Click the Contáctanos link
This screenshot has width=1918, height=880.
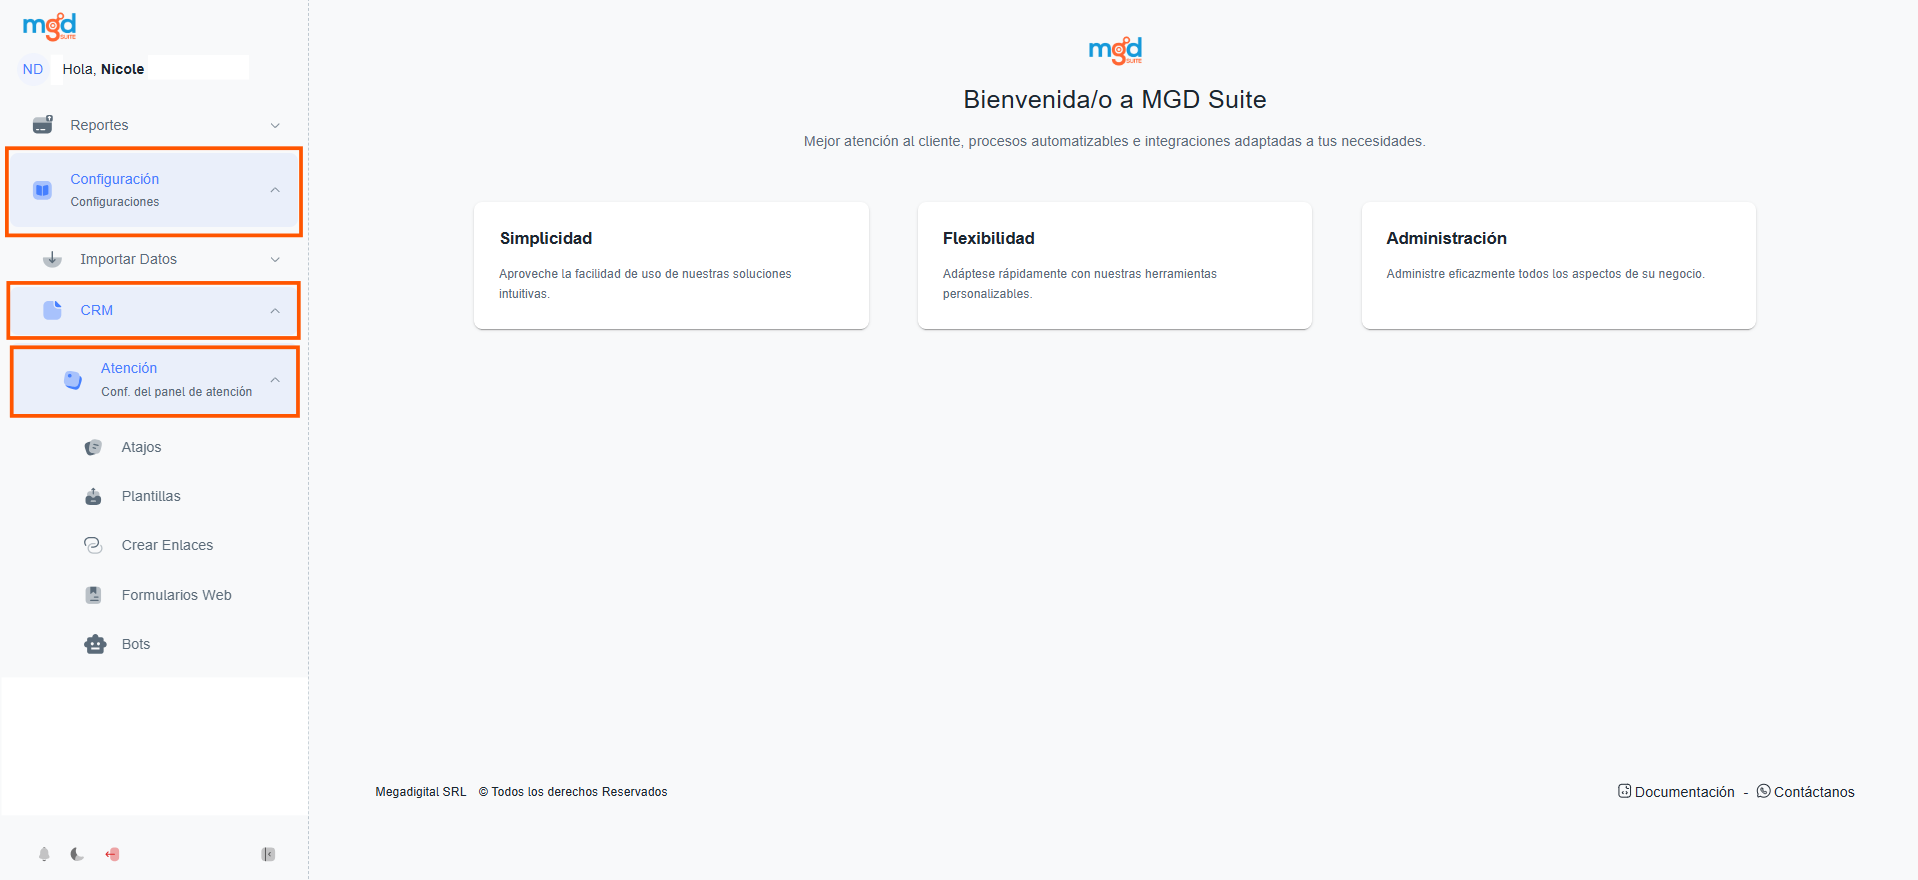coord(1813,792)
